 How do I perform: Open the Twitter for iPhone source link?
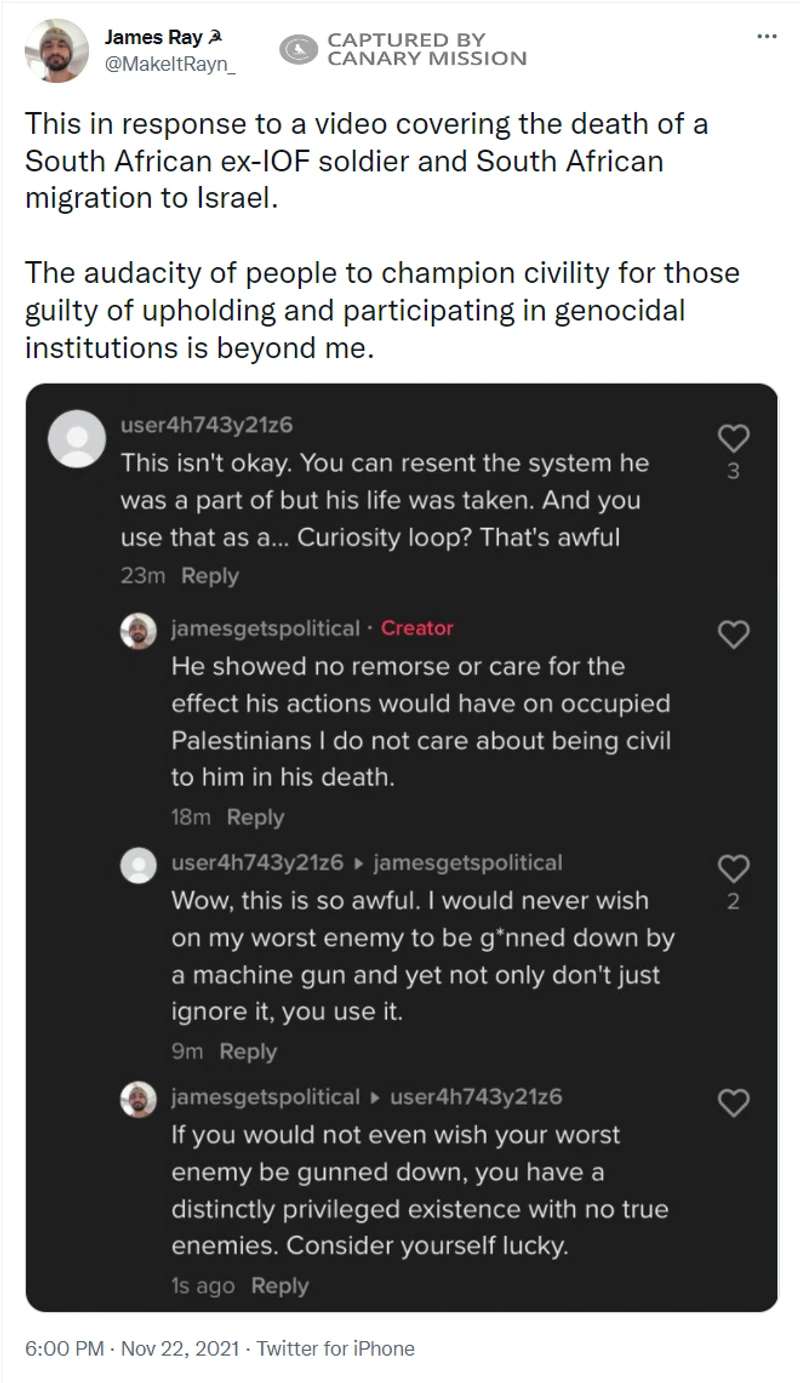335,1348
